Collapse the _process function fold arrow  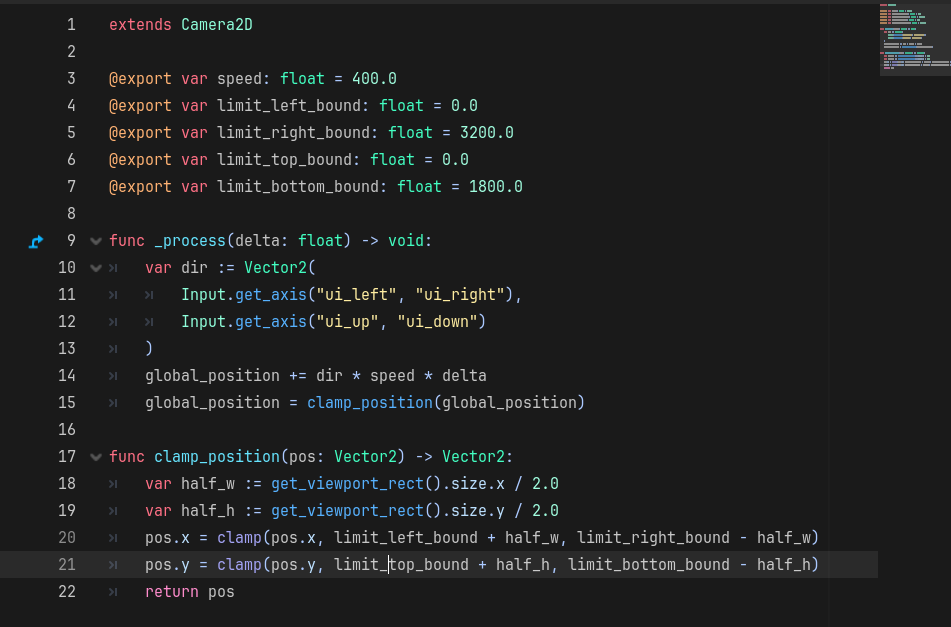[x=96, y=241]
